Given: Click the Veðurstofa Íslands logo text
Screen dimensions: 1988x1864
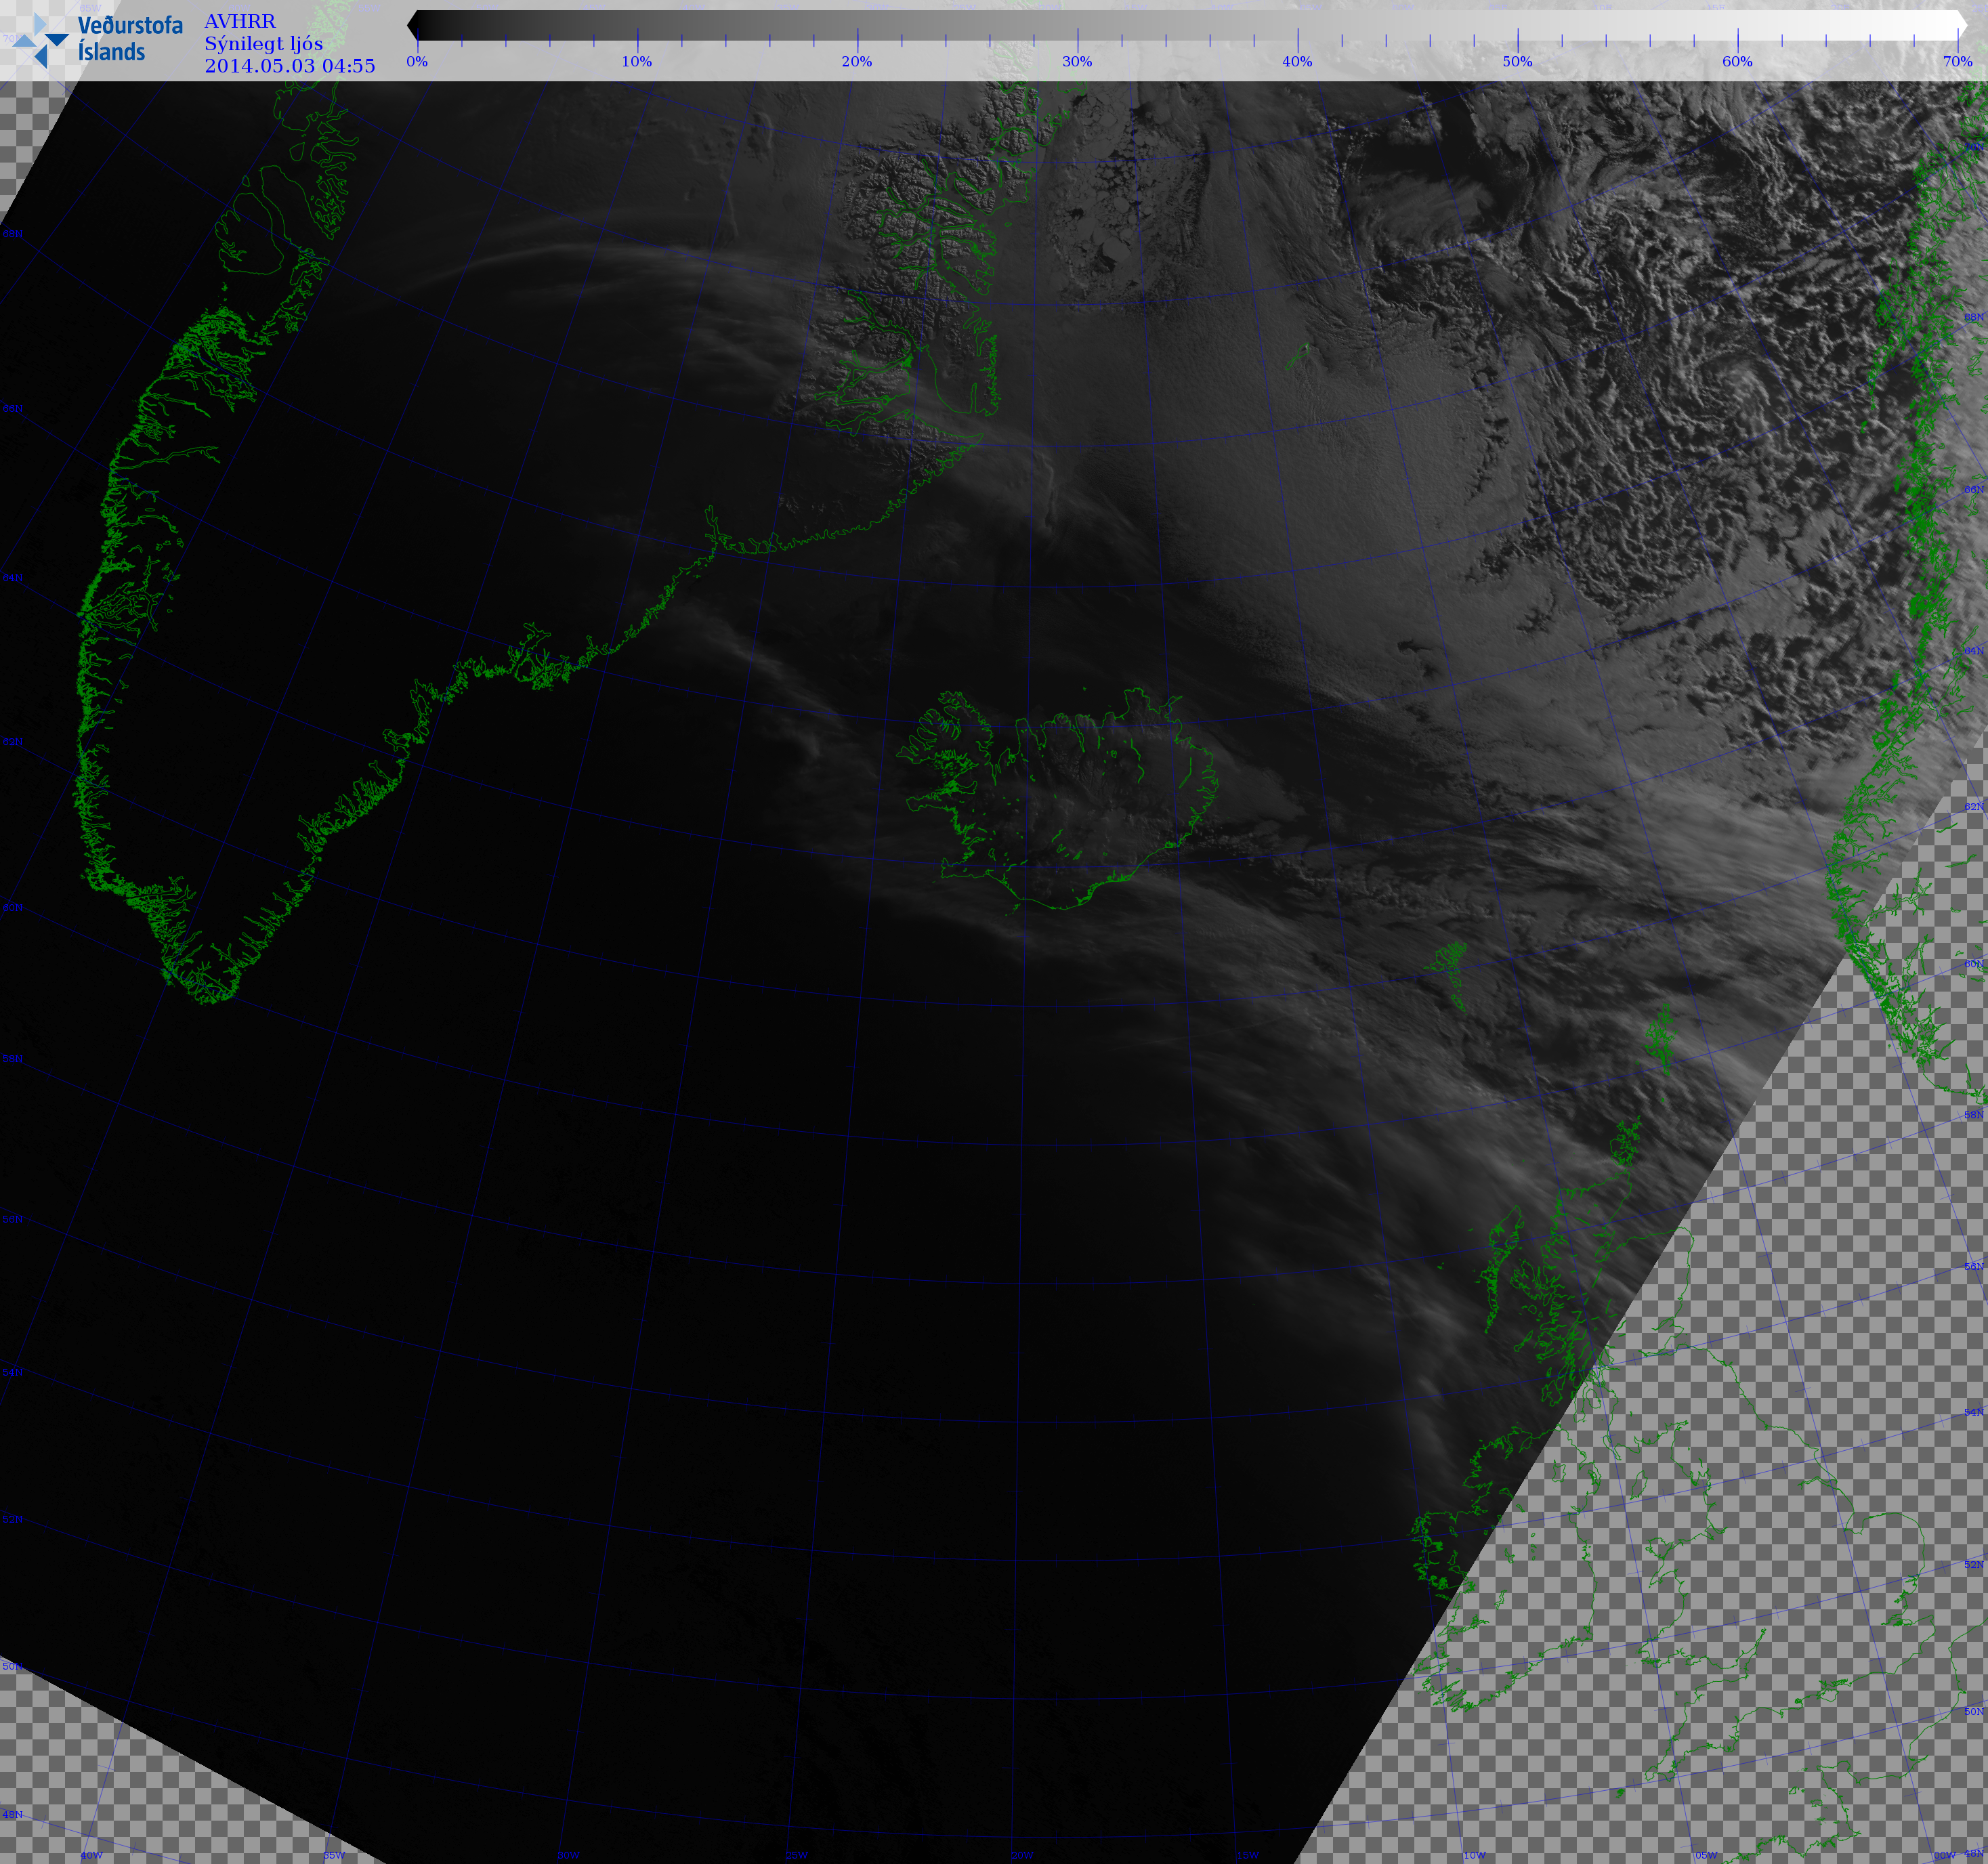Looking at the screenshot, I should [130, 39].
